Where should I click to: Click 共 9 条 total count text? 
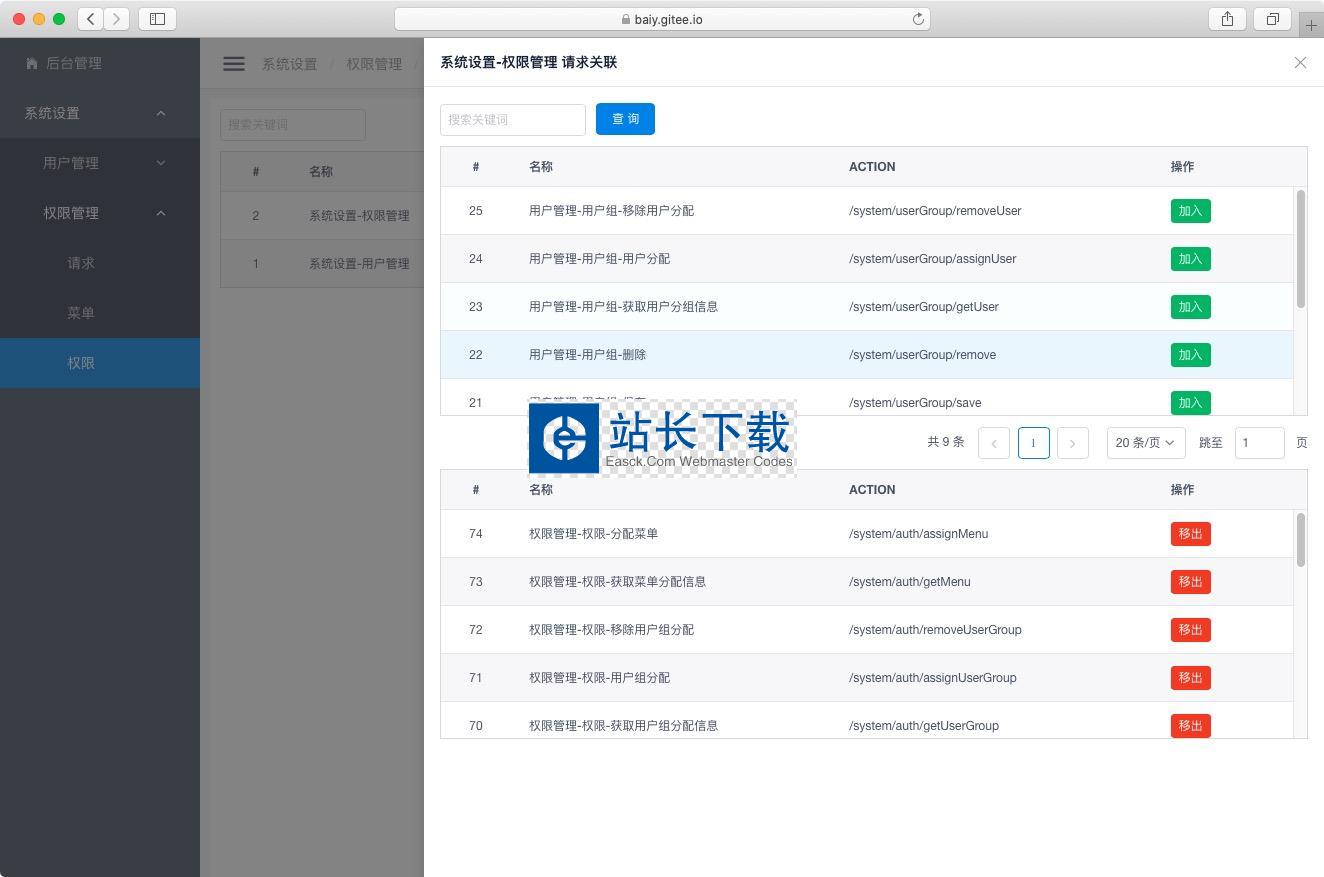coord(945,442)
